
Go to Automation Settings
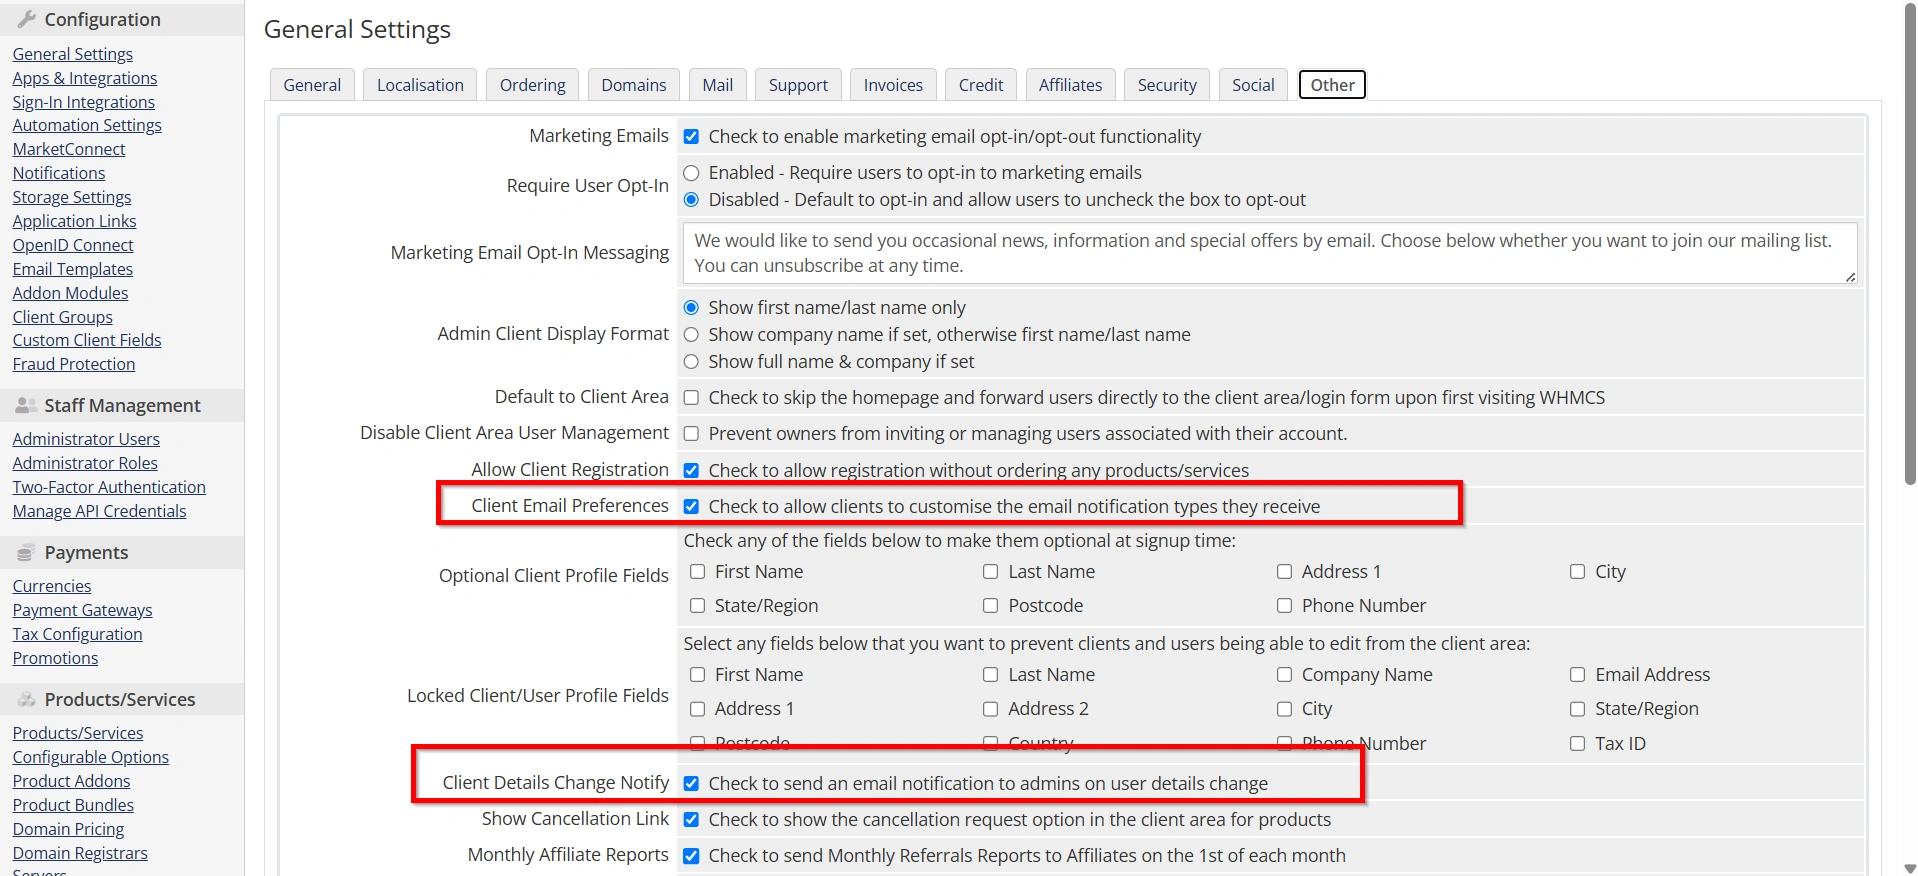click(x=87, y=125)
